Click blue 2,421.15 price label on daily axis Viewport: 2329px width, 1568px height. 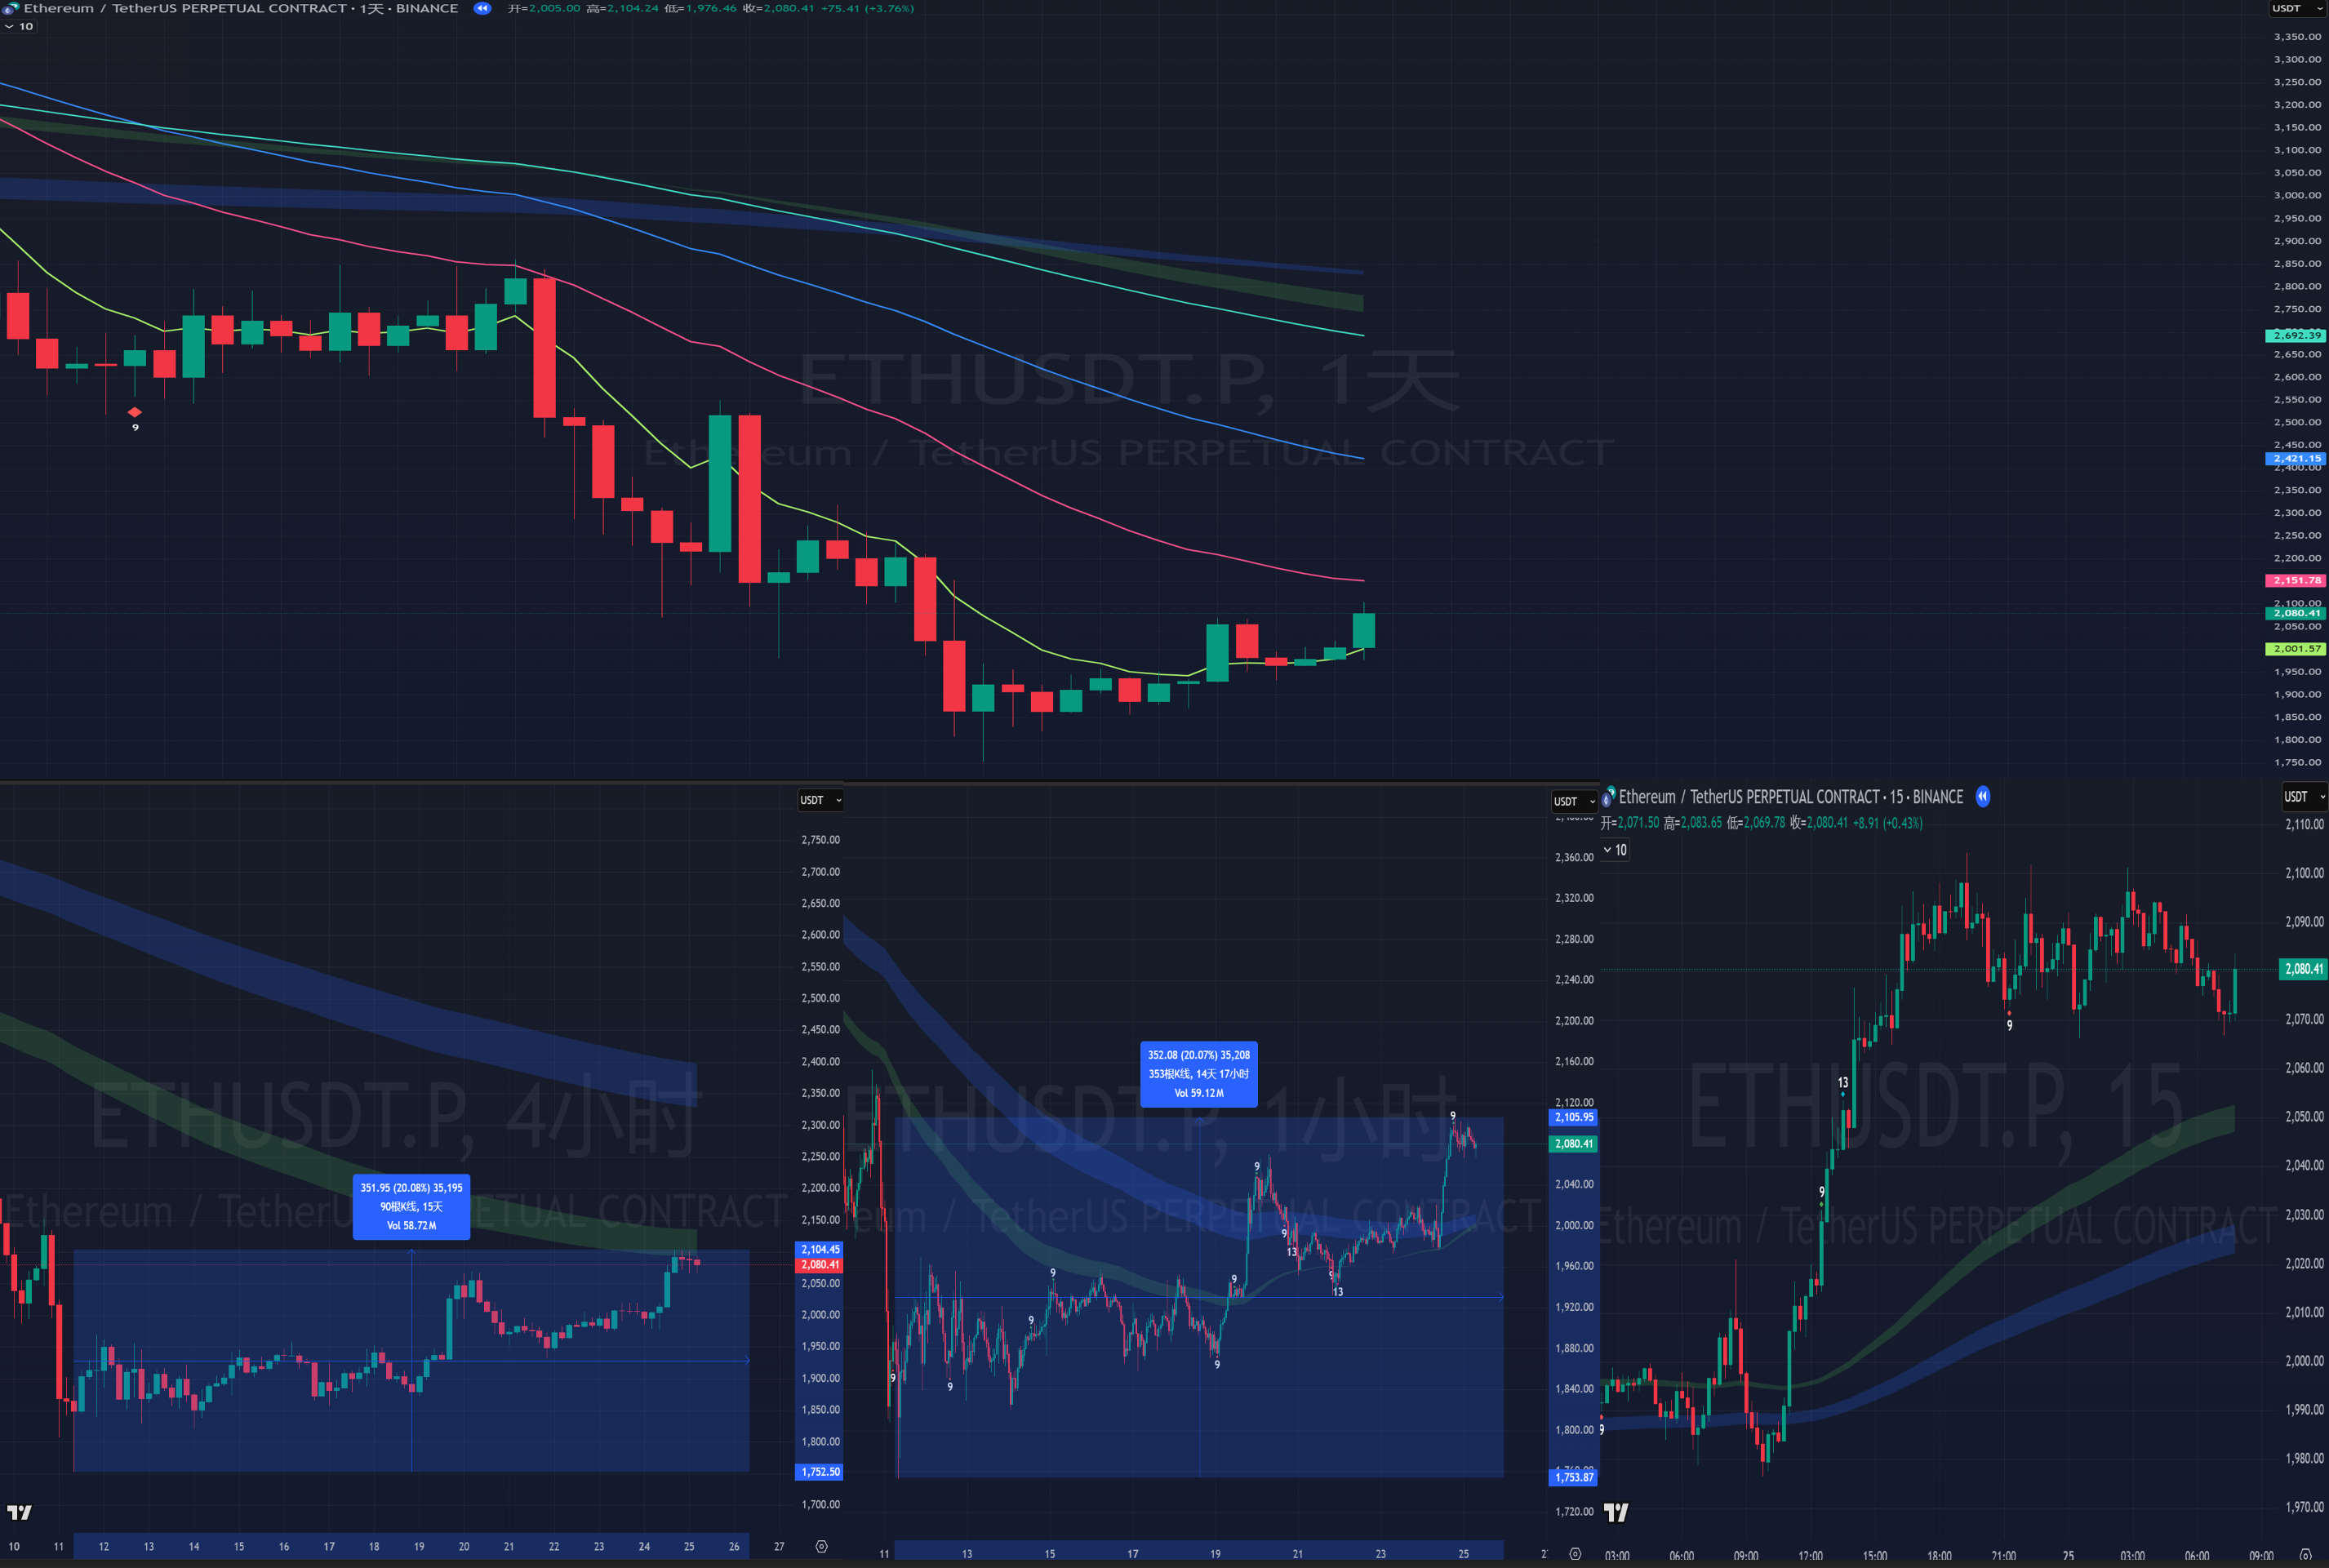pos(2296,458)
